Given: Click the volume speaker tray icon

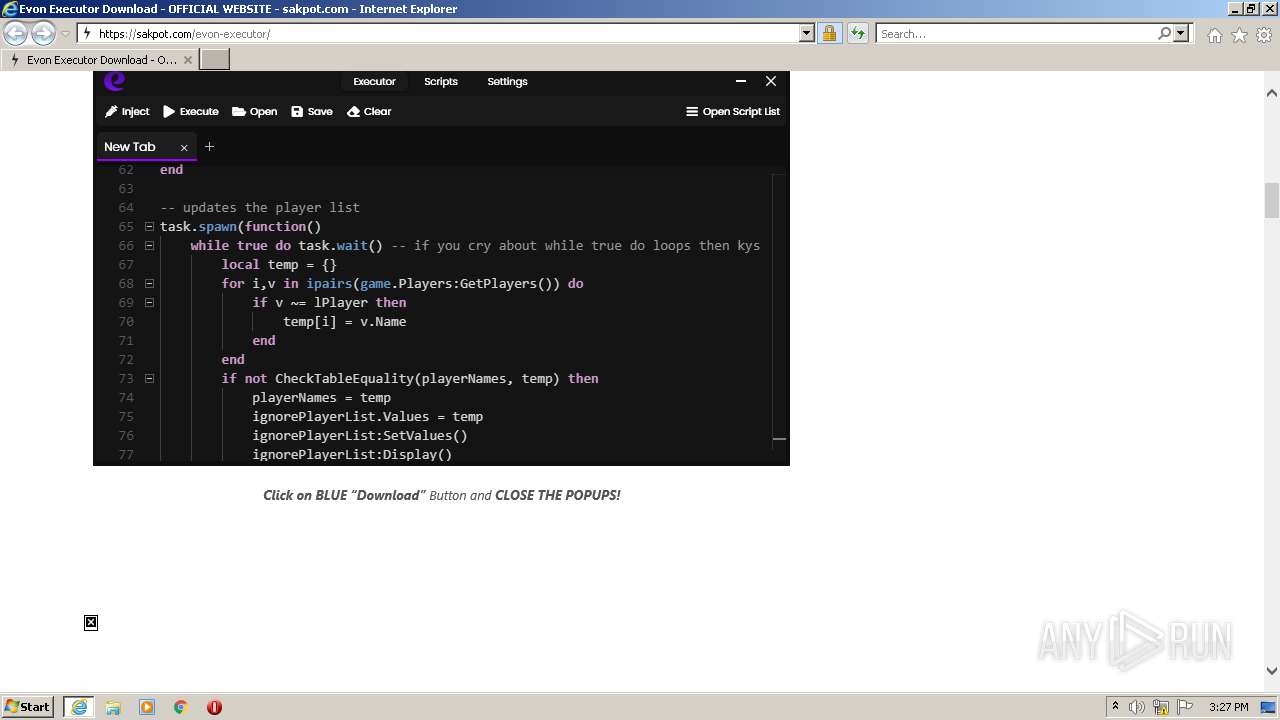Looking at the screenshot, I should [1137, 707].
